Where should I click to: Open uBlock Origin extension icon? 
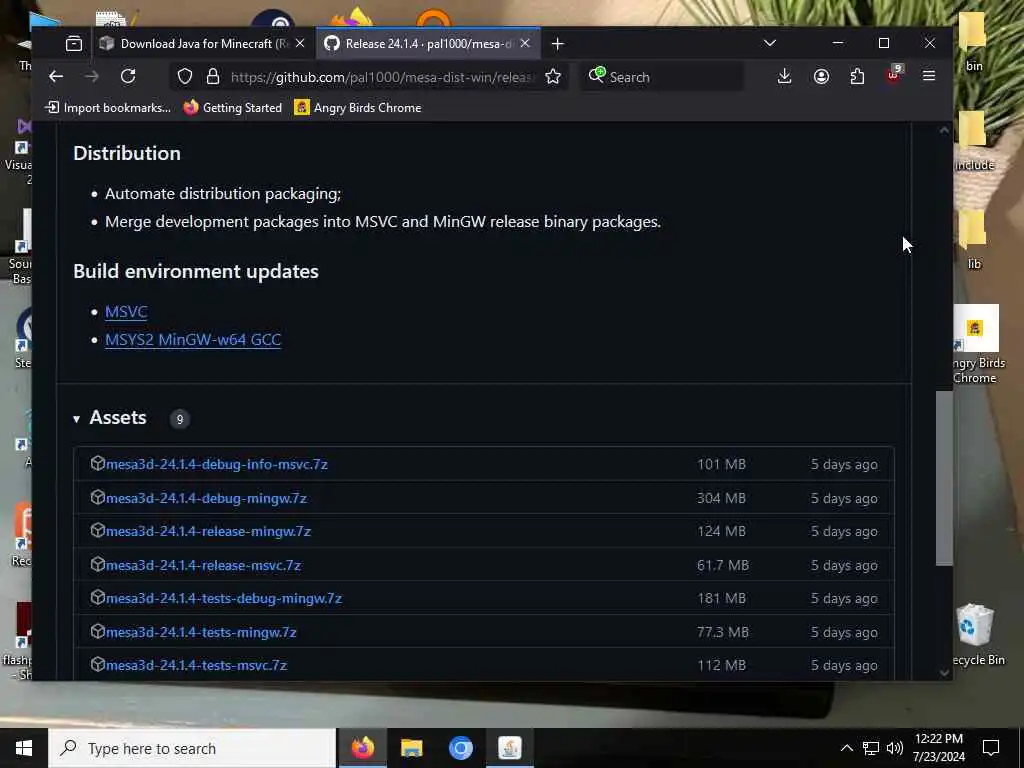coord(893,75)
